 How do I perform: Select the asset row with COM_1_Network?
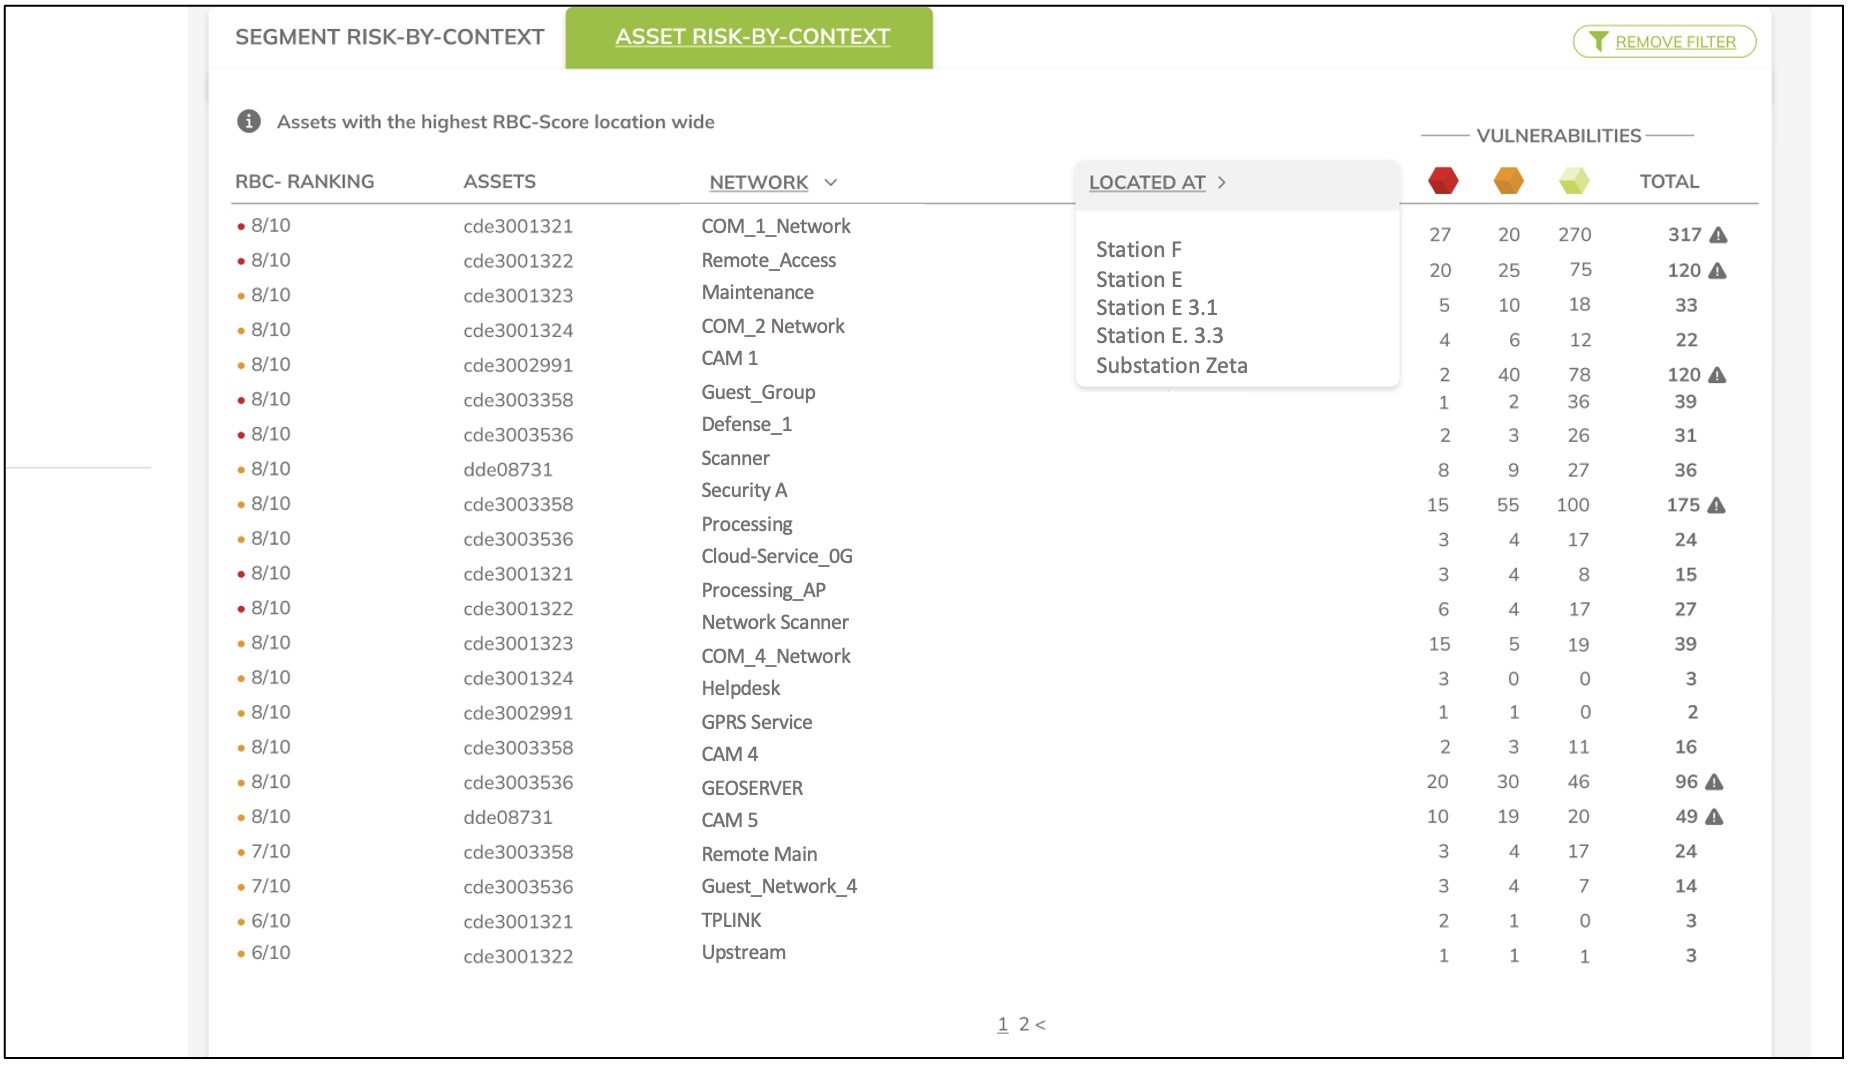point(775,226)
